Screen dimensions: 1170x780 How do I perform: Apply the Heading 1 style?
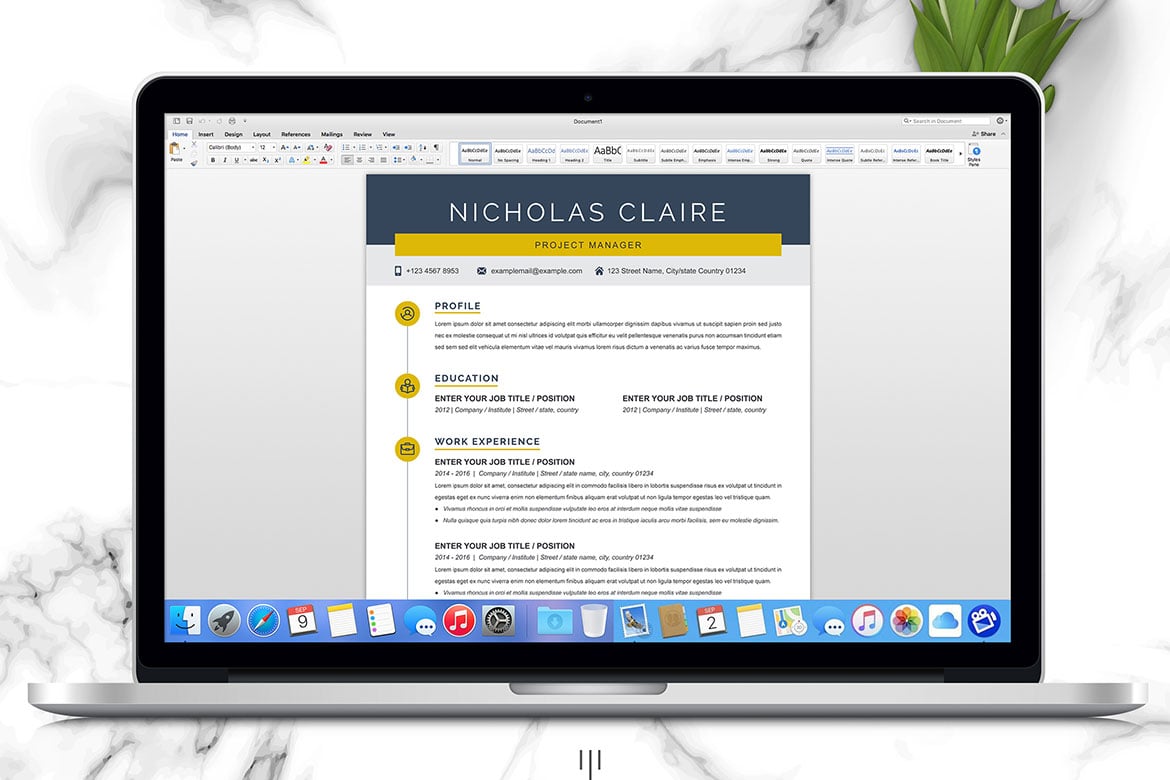[540, 154]
